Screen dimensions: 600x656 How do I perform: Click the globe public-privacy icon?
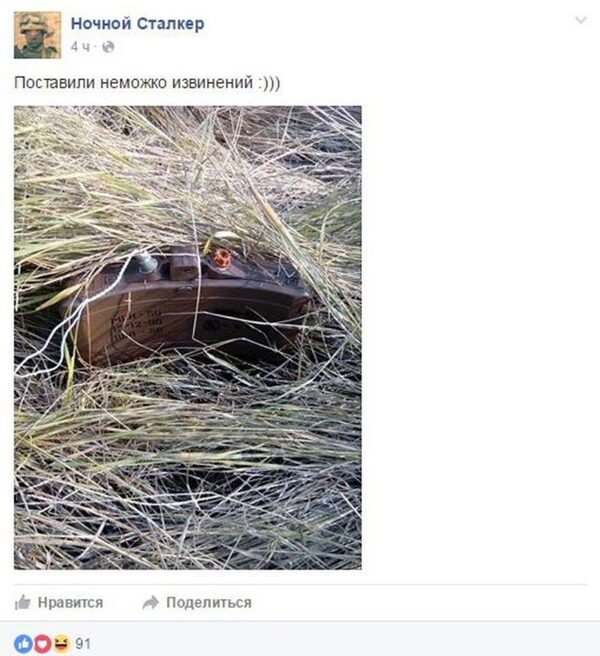click(108, 47)
